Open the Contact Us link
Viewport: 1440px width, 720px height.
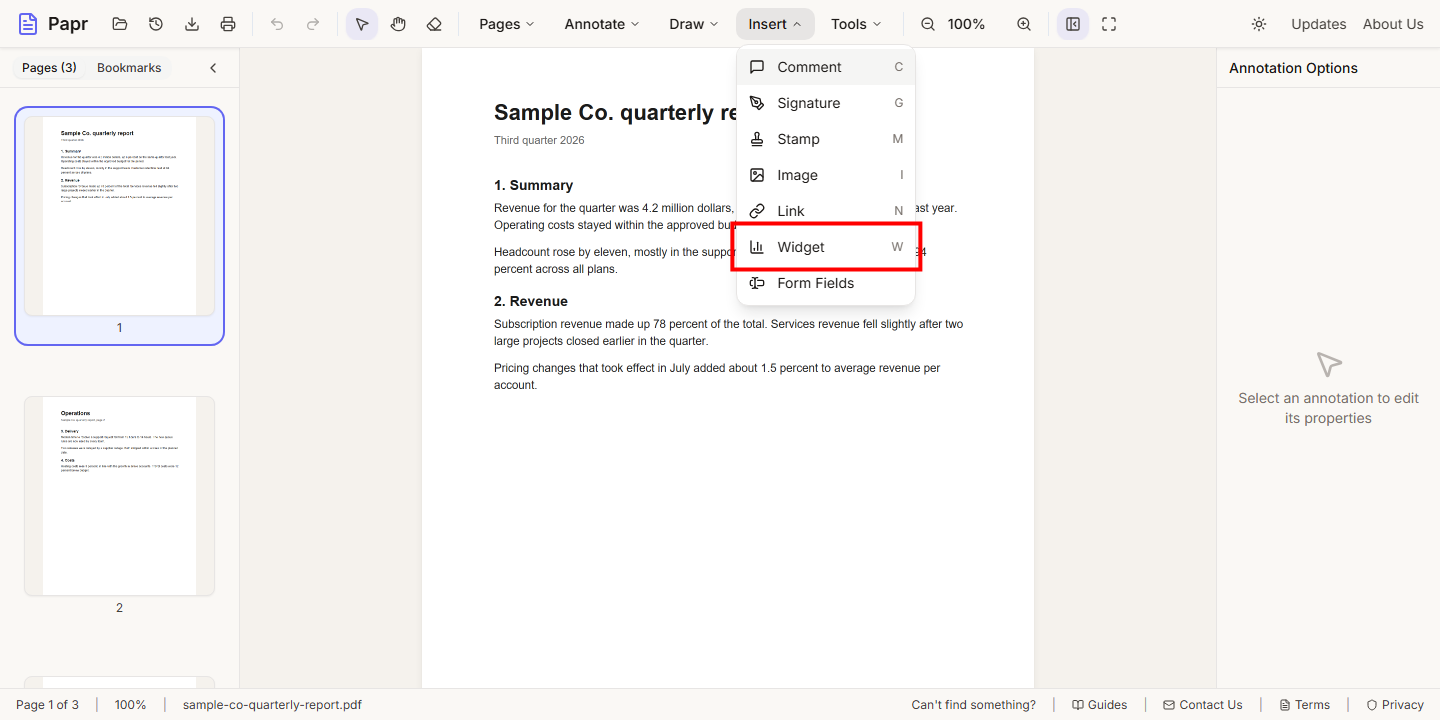pyautogui.click(x=1202, y=705)
